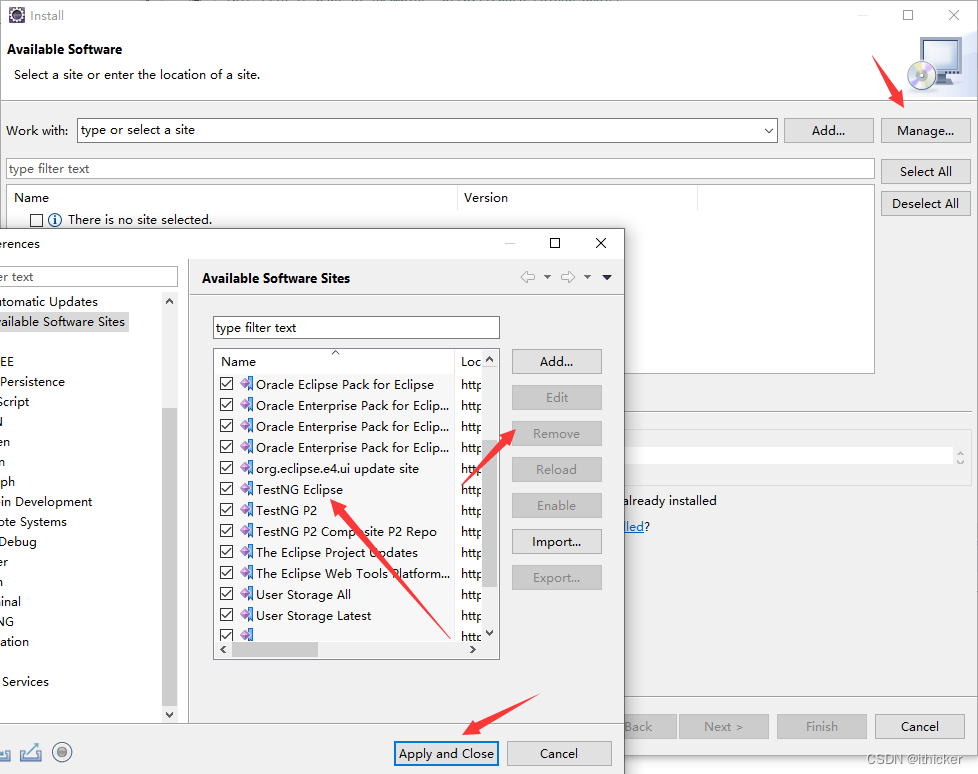Click the site icon for org.eclipse.e4.ui update site

(247, 468)
